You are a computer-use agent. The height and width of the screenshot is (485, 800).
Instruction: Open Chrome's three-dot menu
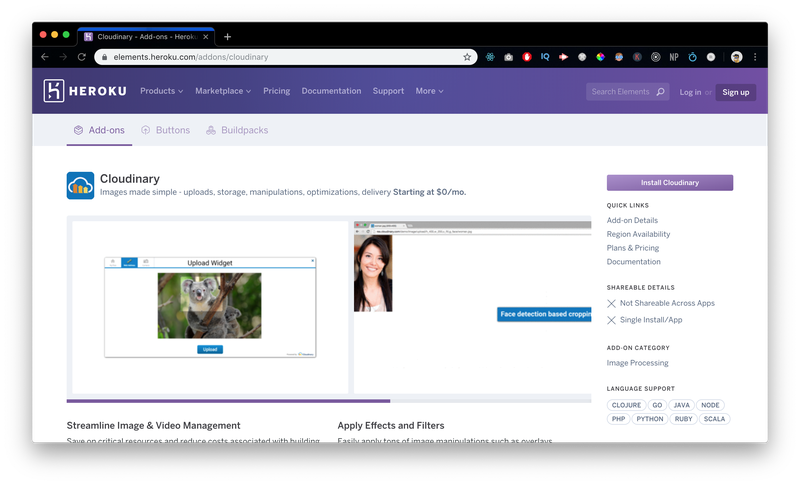click(x=755, y=57)
